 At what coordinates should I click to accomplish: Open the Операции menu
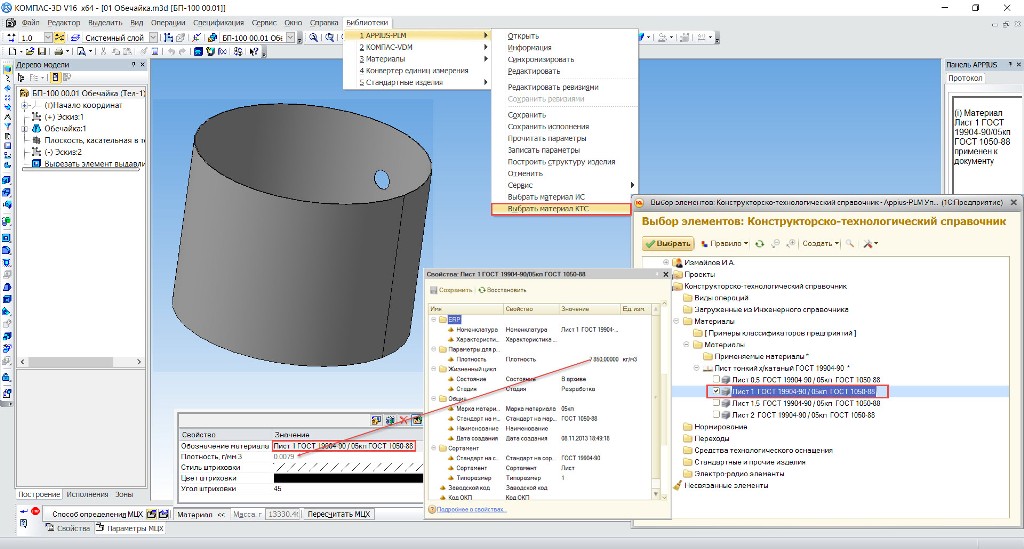pos(168,22)
